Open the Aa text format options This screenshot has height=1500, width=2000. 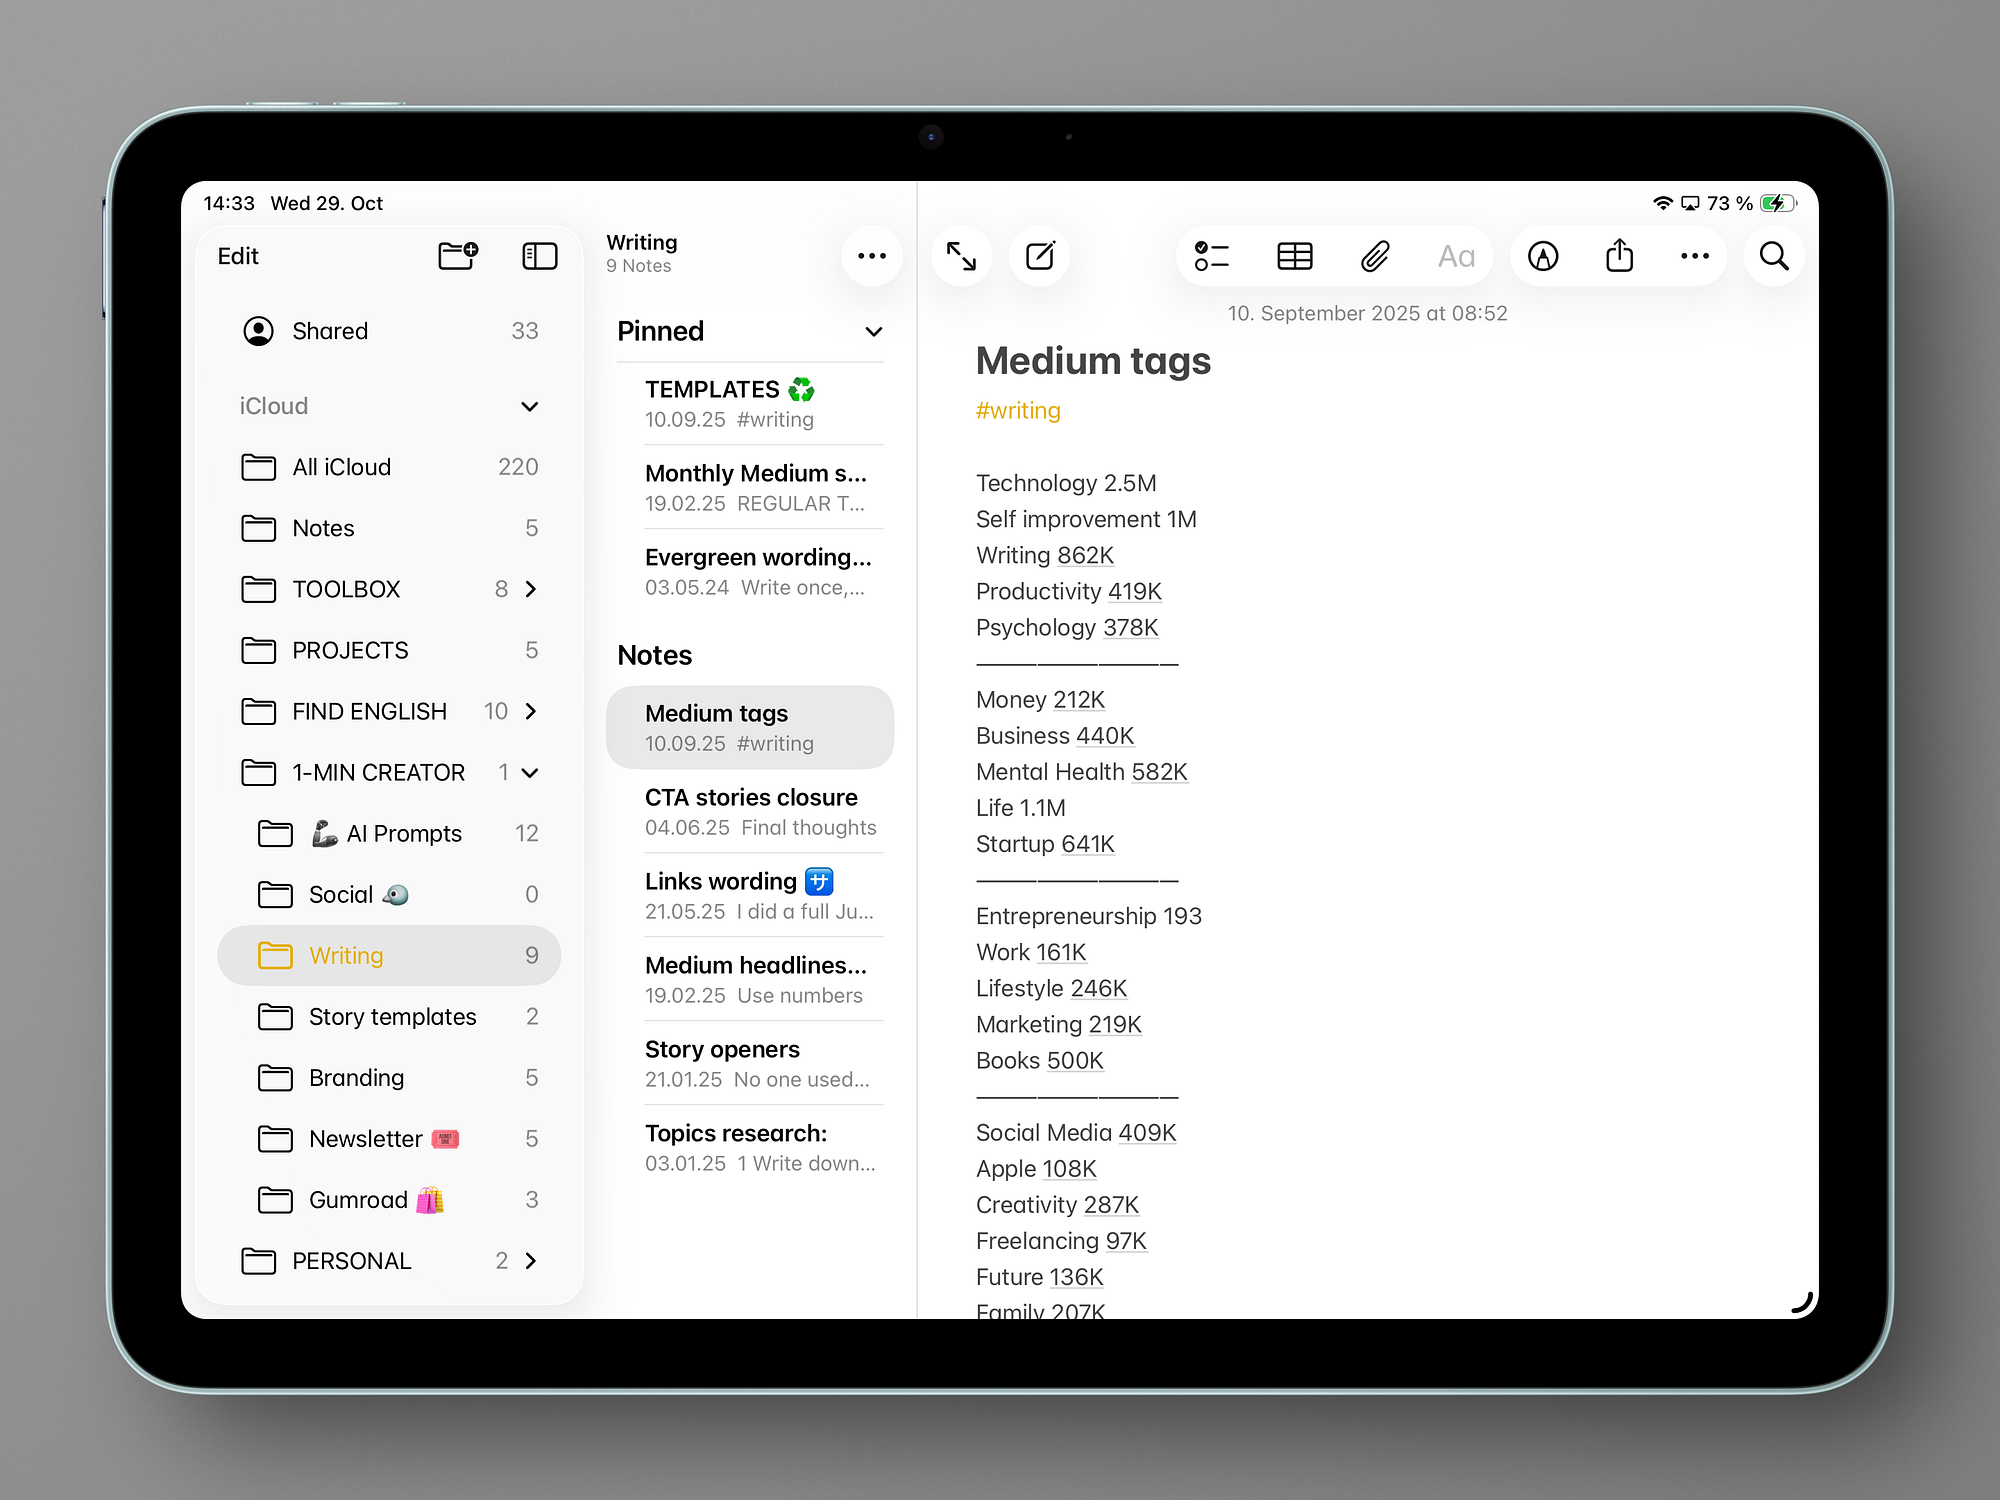click(1455, 257)
